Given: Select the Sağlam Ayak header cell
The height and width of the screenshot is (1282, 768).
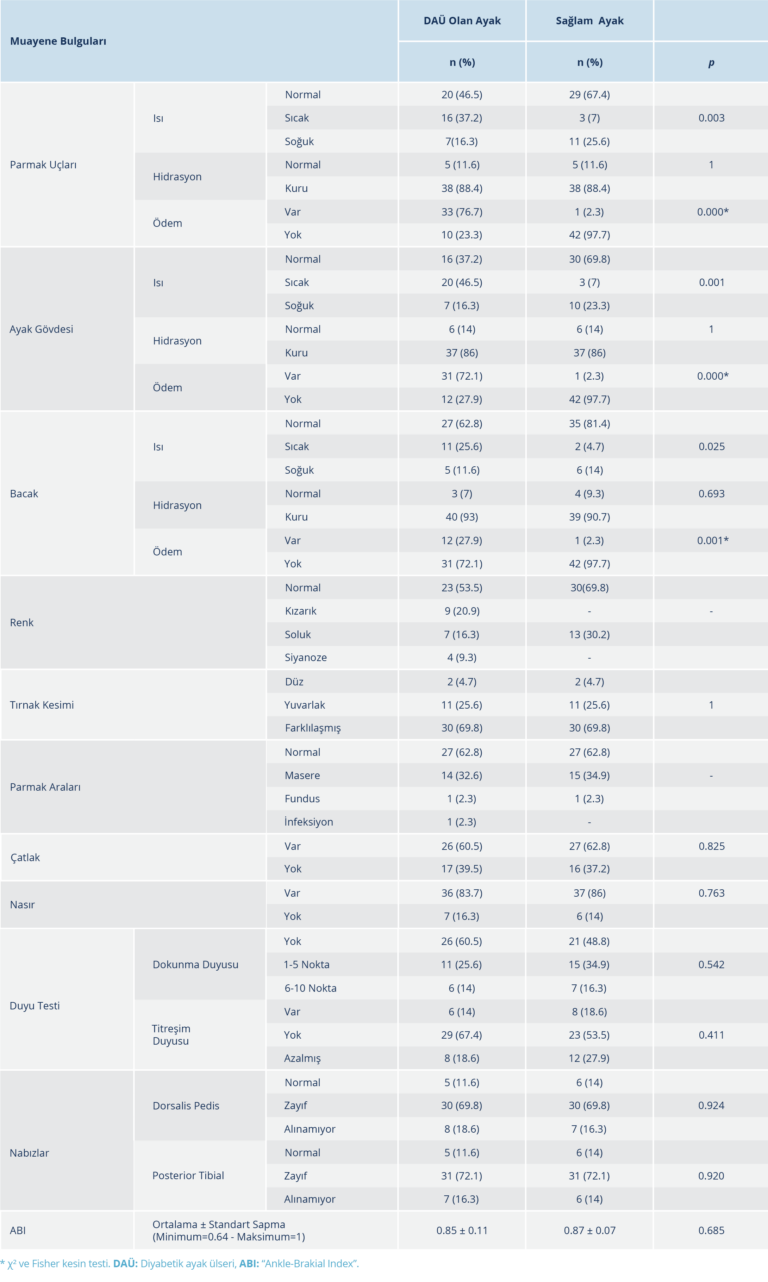Looking at the screenshot, I should (589, 20).
